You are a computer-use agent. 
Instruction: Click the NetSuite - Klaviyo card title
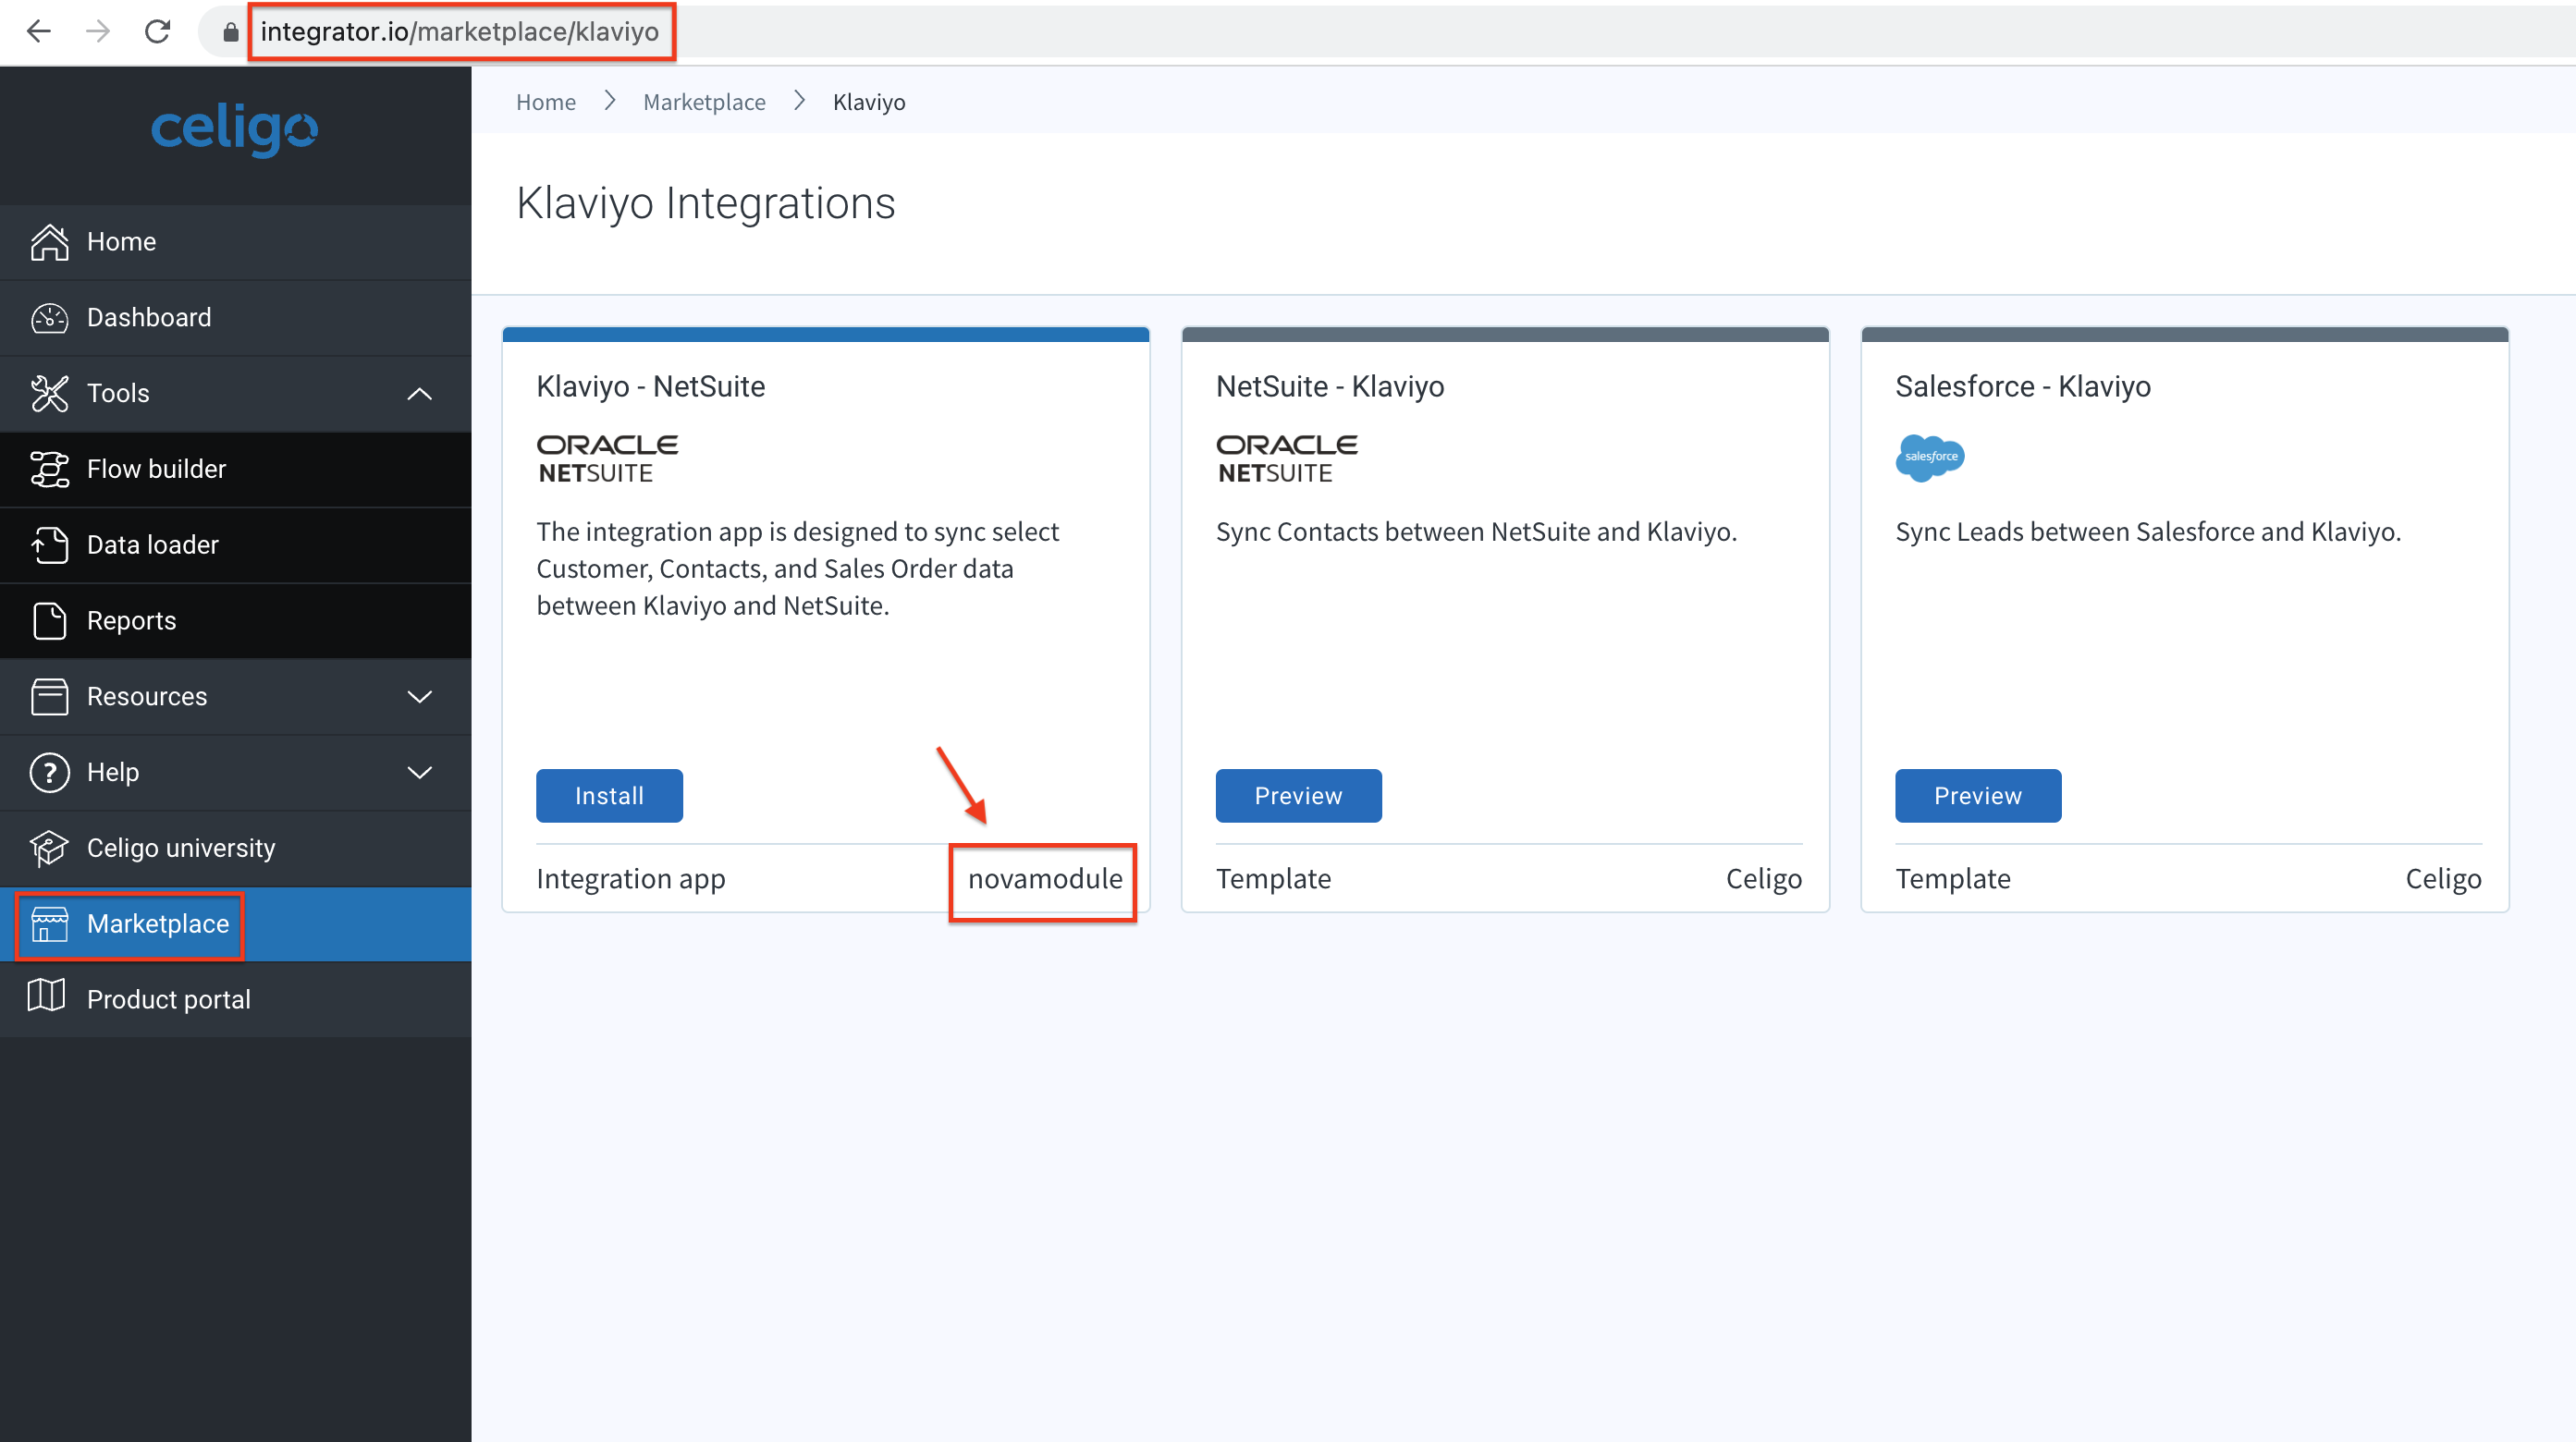click(x=1330, y=387)
